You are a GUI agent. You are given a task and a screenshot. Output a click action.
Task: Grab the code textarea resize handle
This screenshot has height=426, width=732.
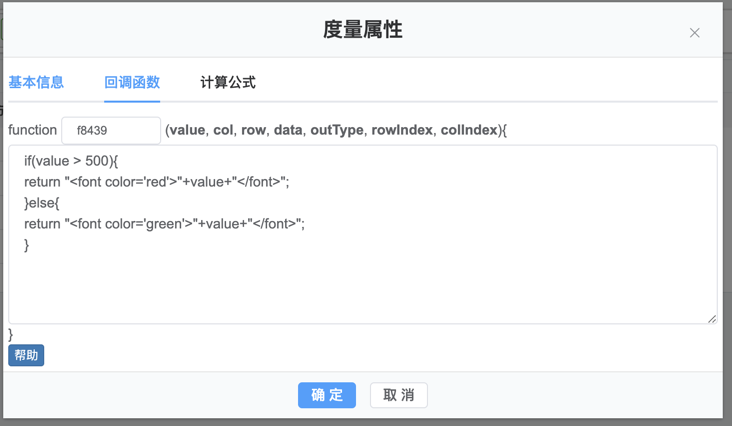pyautogui.click(x=711, y=318)
